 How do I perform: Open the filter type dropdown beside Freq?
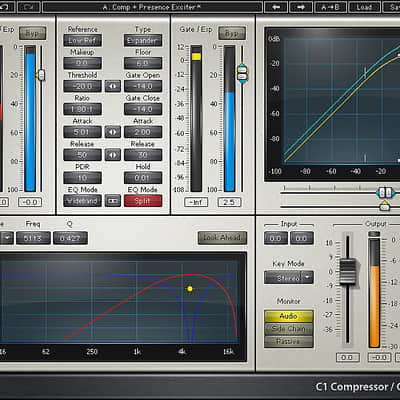tap(7, 238)
